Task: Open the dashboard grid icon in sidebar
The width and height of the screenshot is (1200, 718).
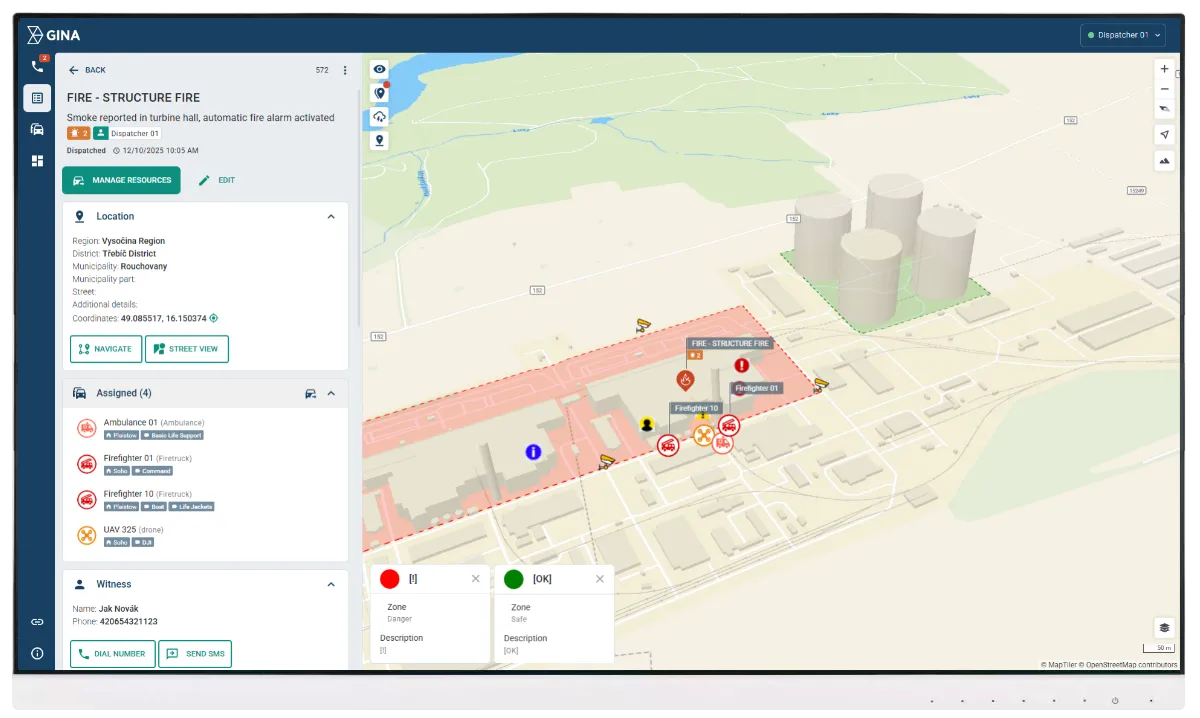Action: [x=37, y=160]
